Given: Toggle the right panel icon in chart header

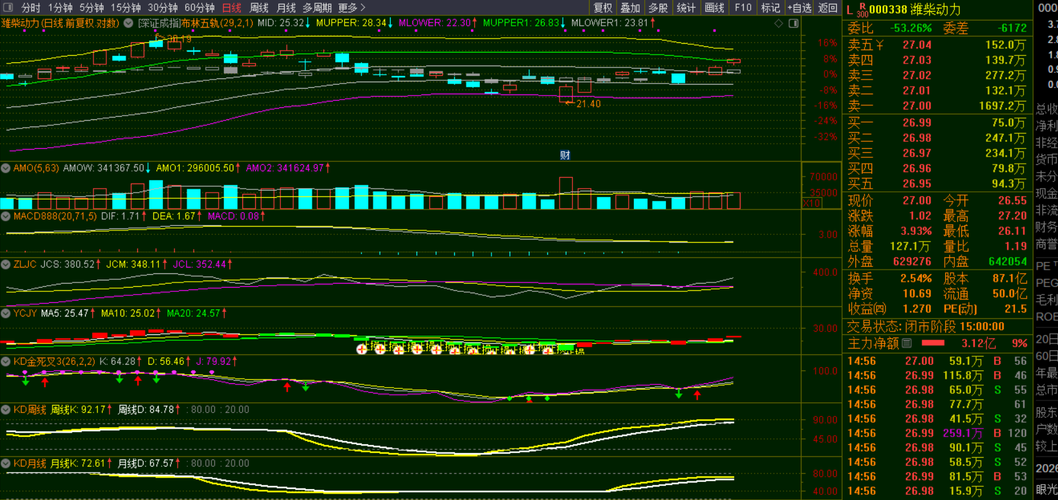Looking at the screenshot, I should click(793, 23).
